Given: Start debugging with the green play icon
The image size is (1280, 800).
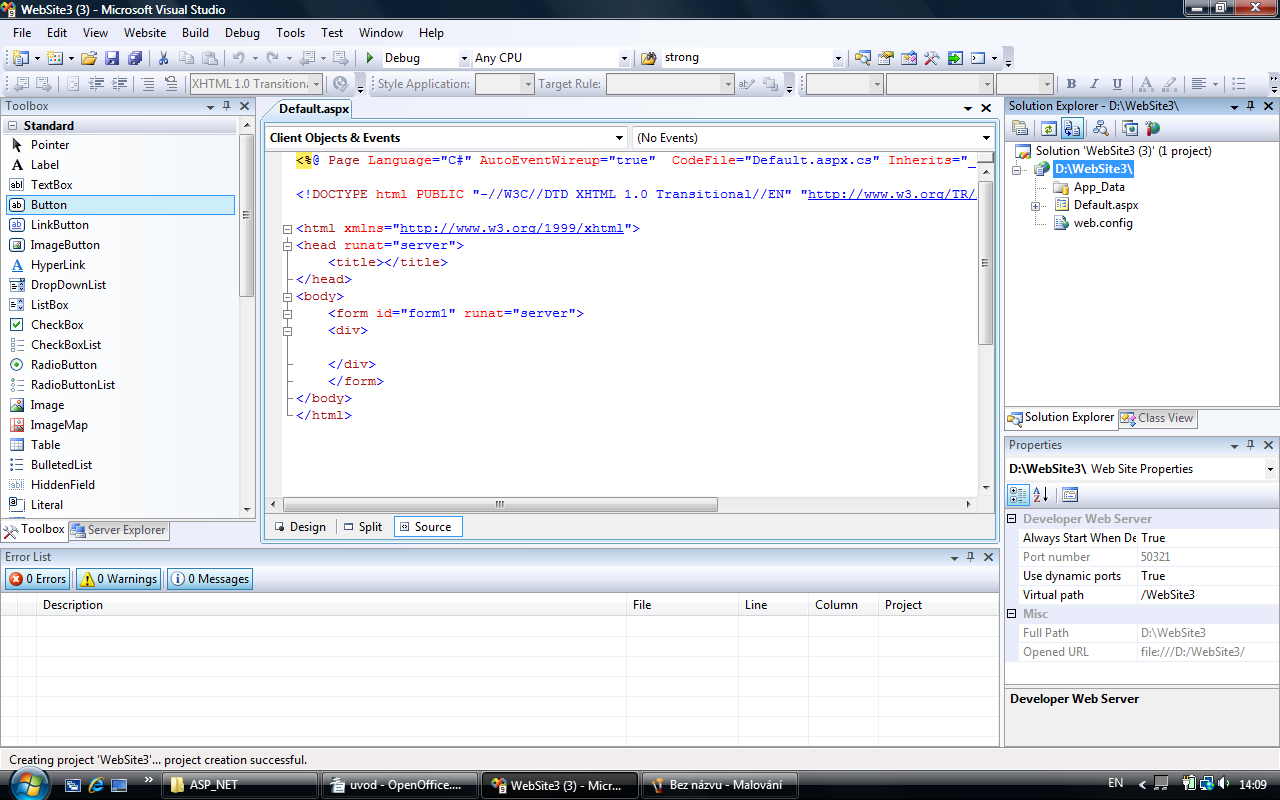Looking at the screenshot, I should [370, 58].
